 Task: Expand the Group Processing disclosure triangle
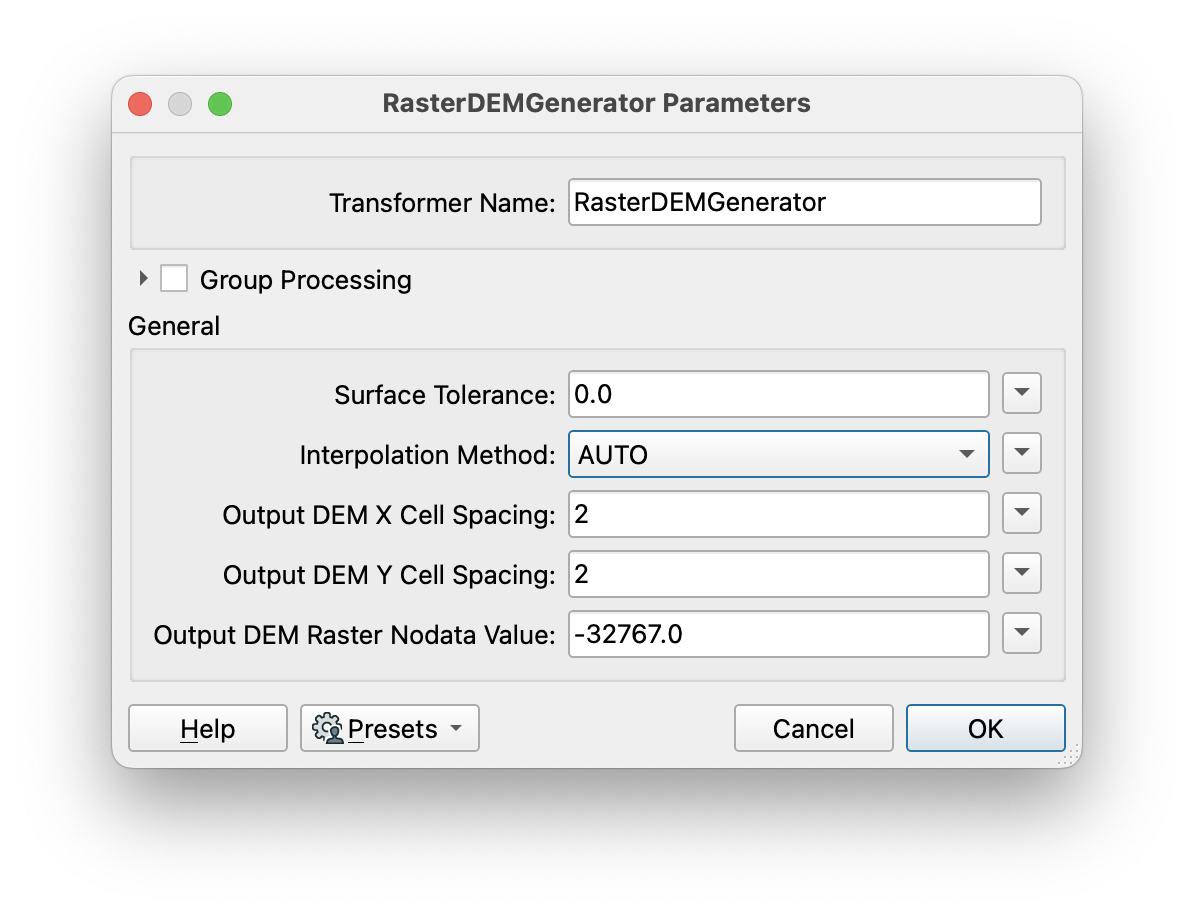point(143,279)
